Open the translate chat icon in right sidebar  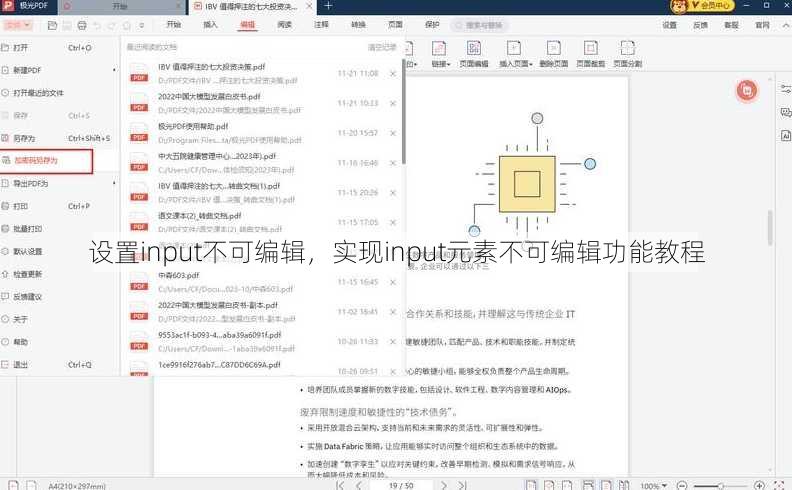tap(786, 112)
